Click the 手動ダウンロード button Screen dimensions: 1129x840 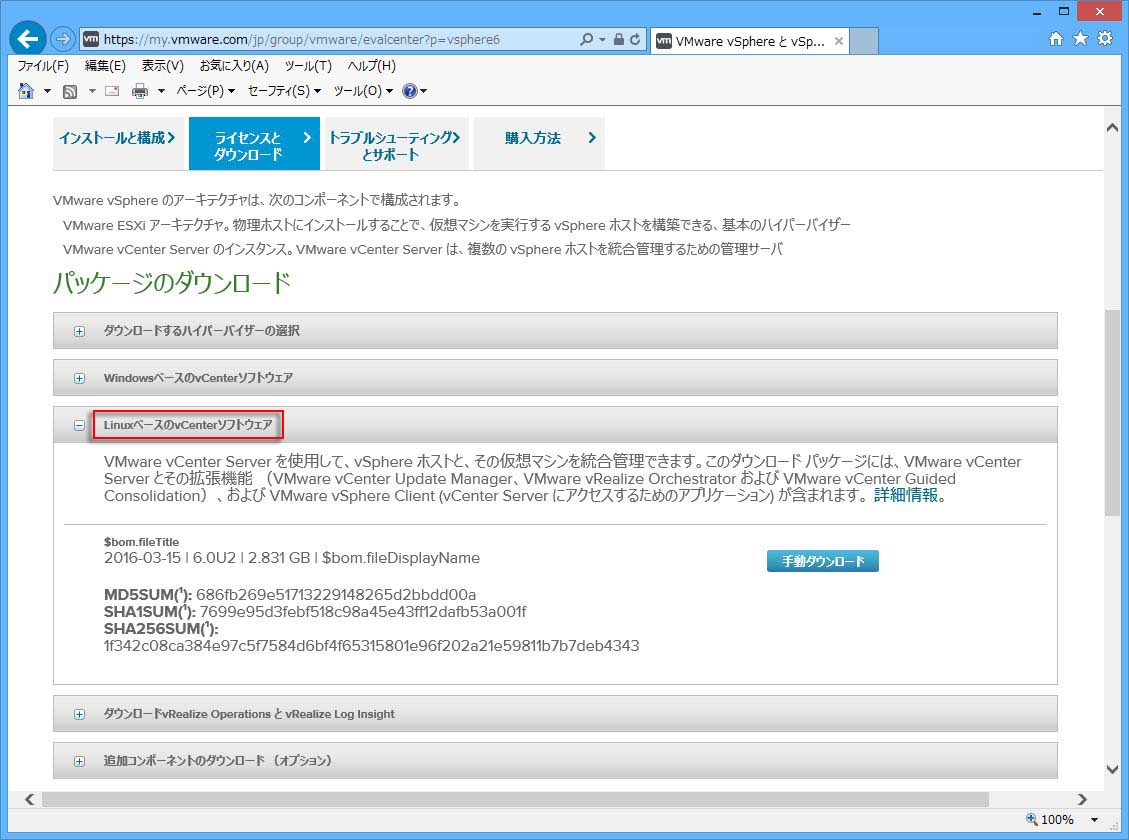tap(823, 561)
